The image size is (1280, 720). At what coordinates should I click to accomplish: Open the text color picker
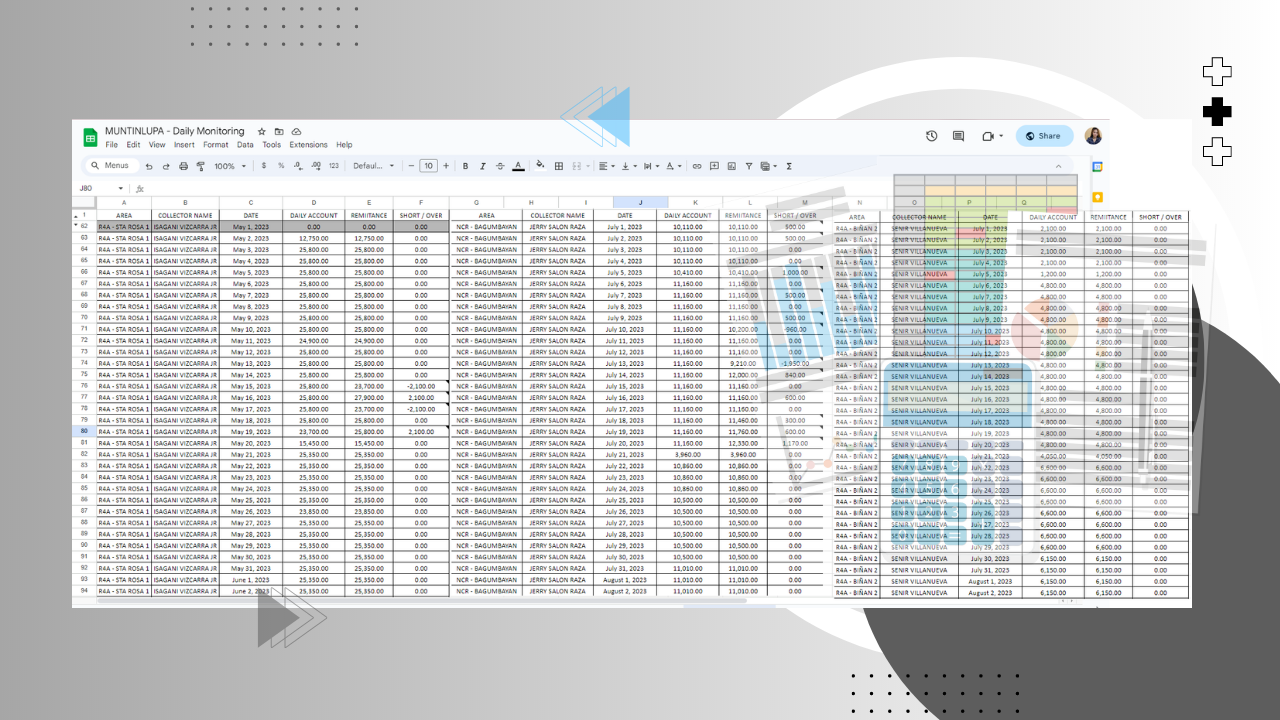518,166
